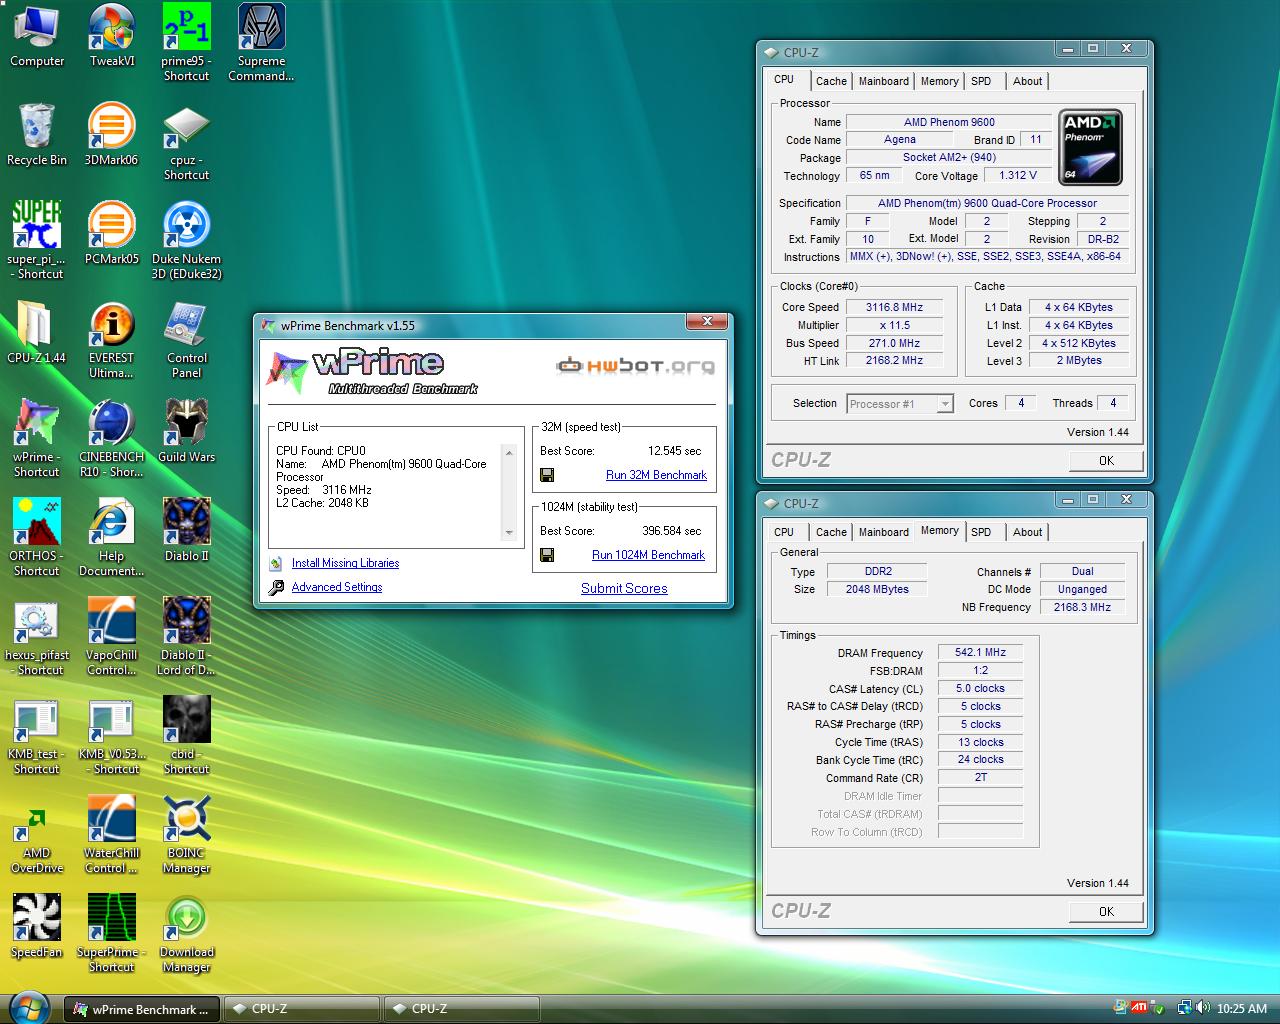
Task: Click the CPU List scrollbar up arrow
Action: pos(509,453)
